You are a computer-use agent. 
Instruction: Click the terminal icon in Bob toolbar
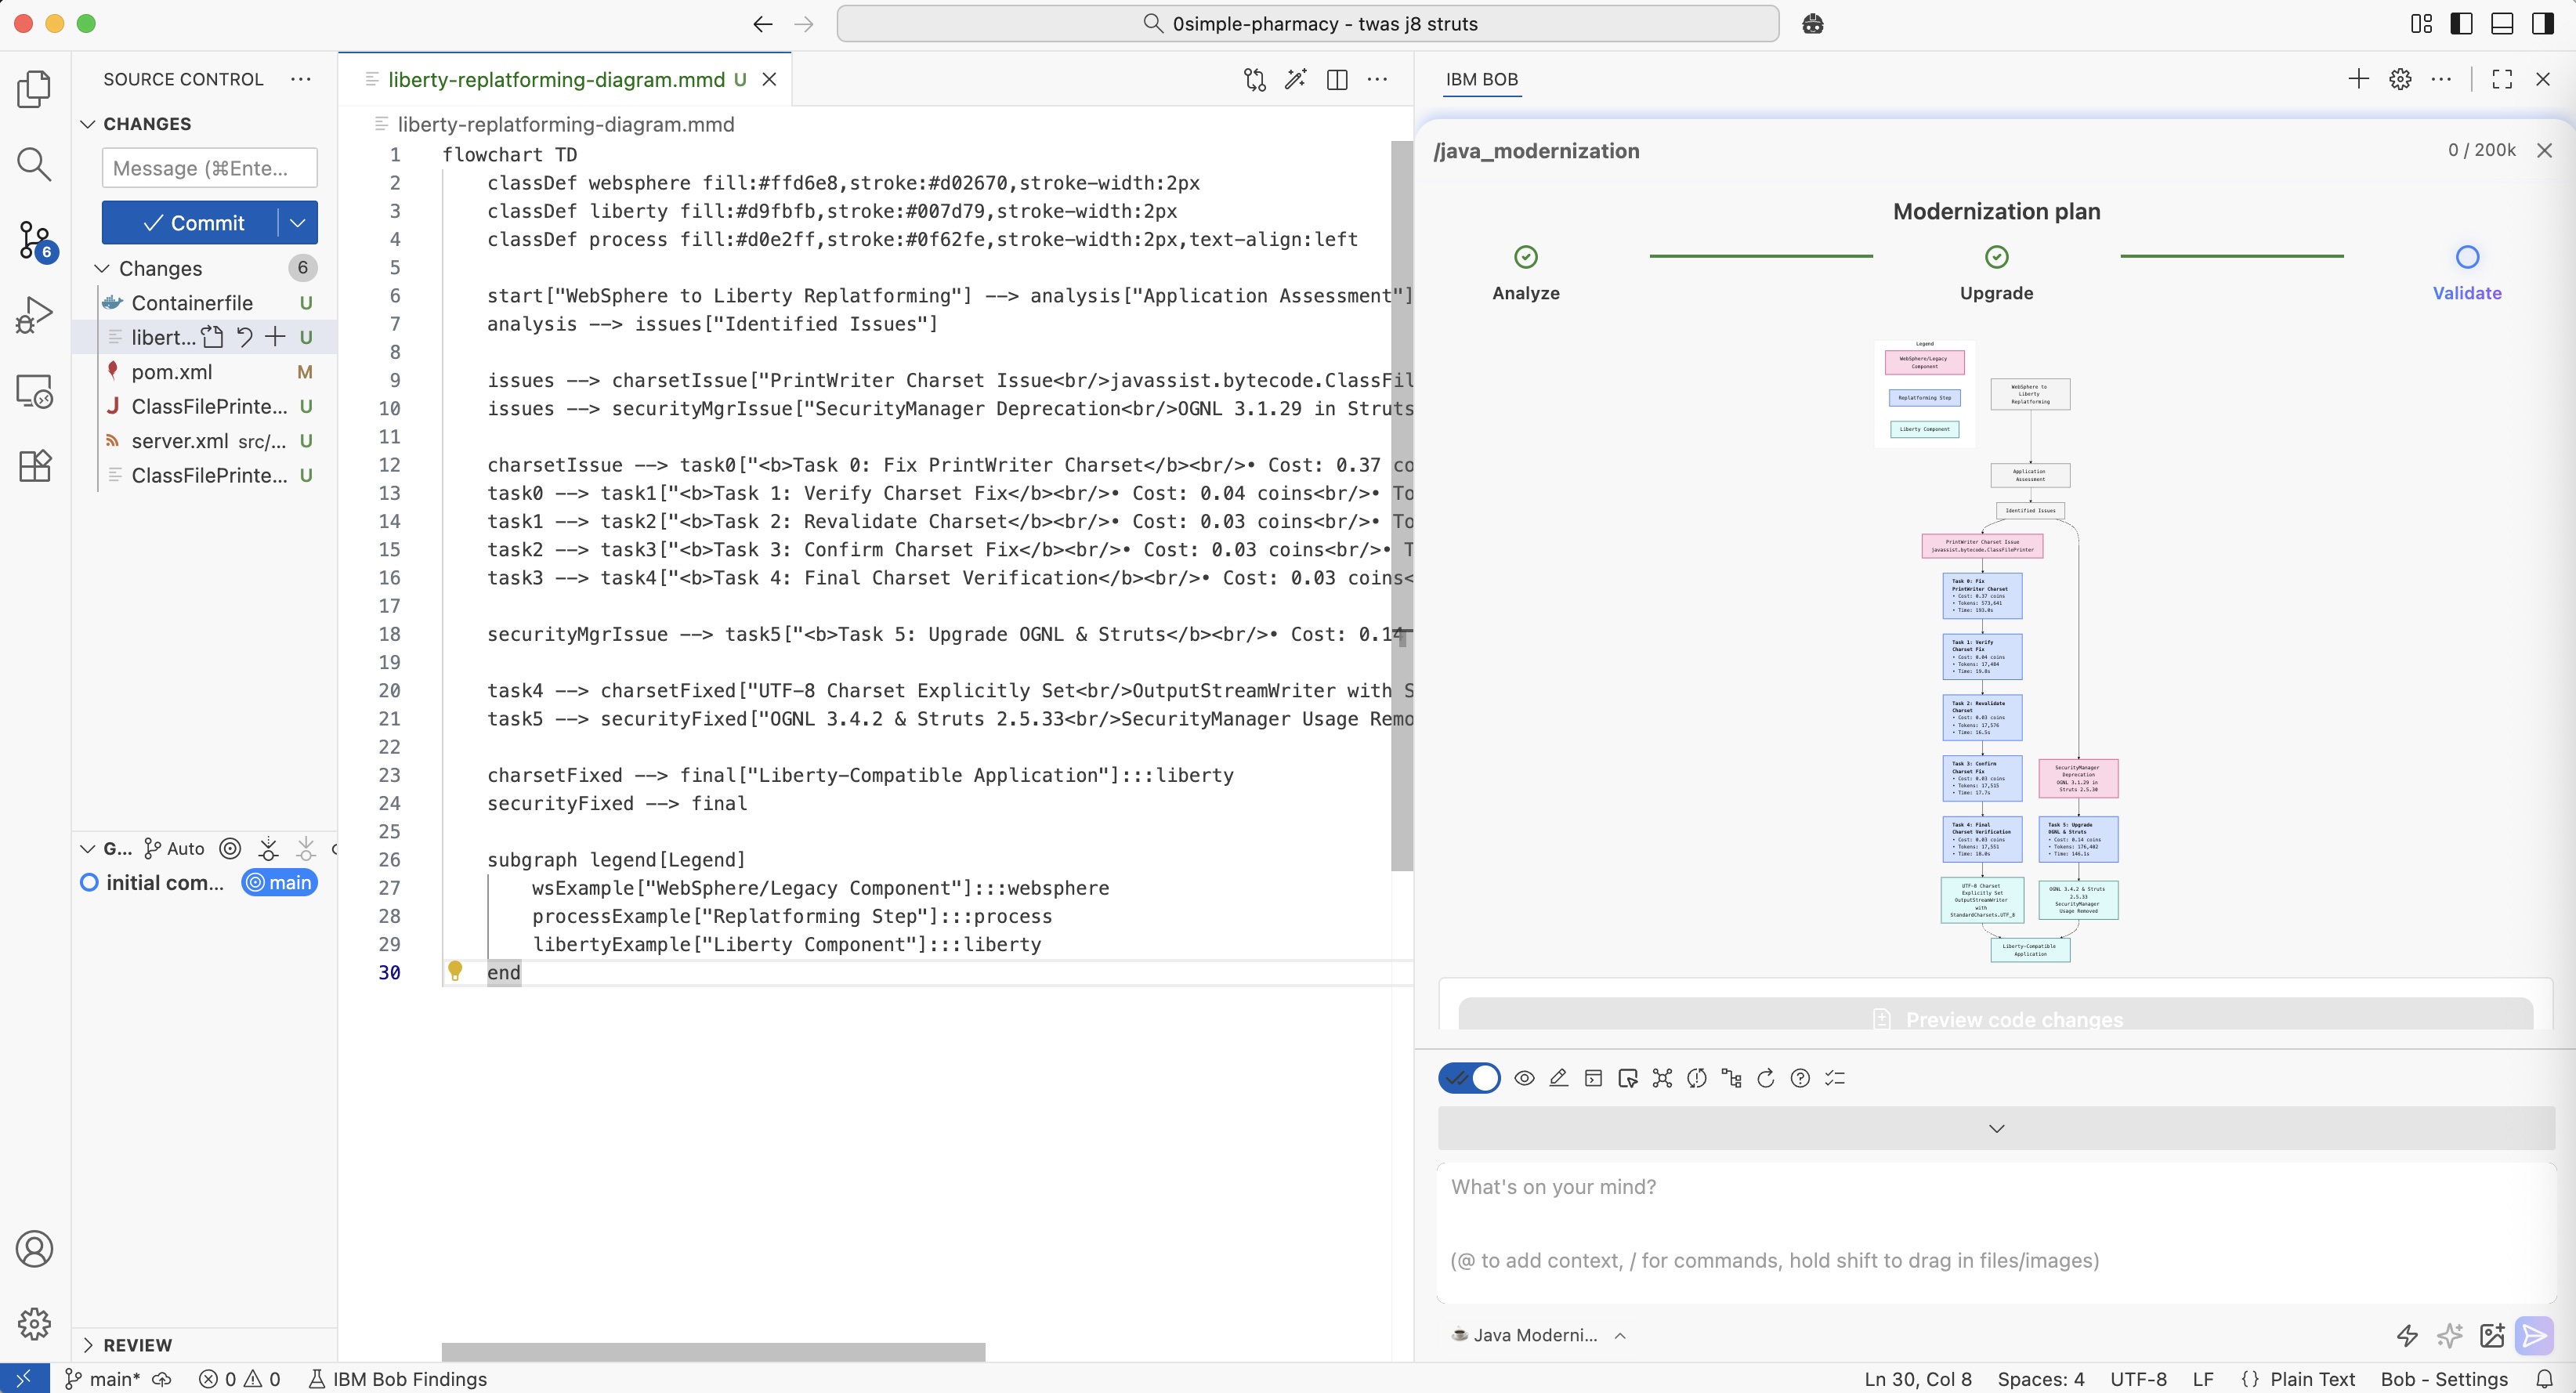pos(1593,1078)
